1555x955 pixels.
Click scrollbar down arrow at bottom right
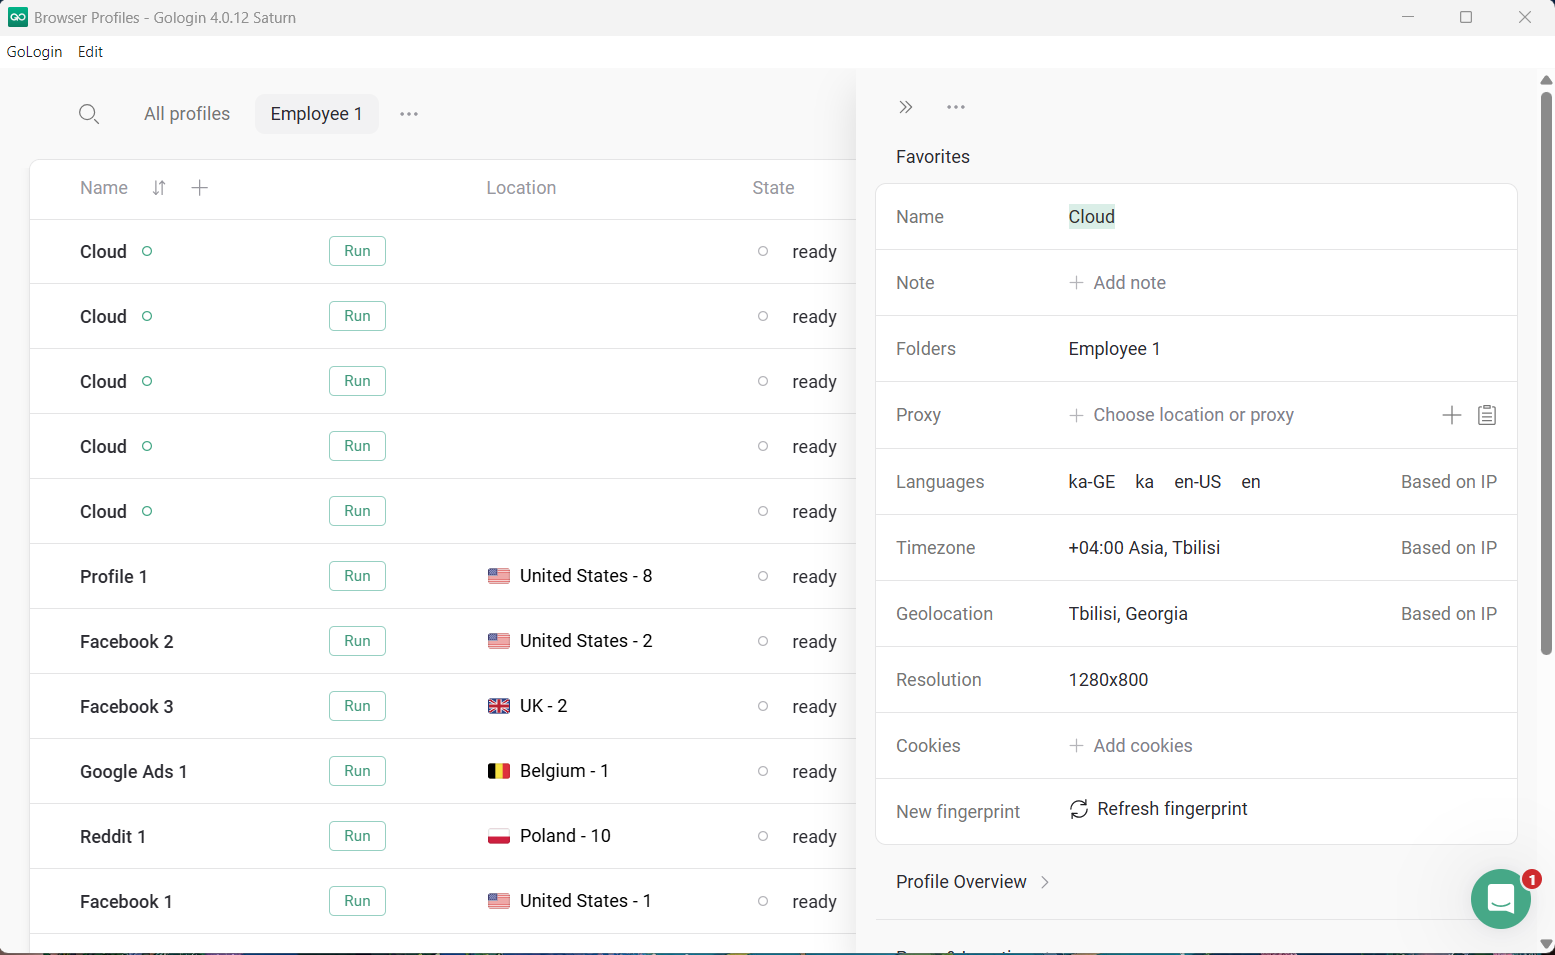1546,945
